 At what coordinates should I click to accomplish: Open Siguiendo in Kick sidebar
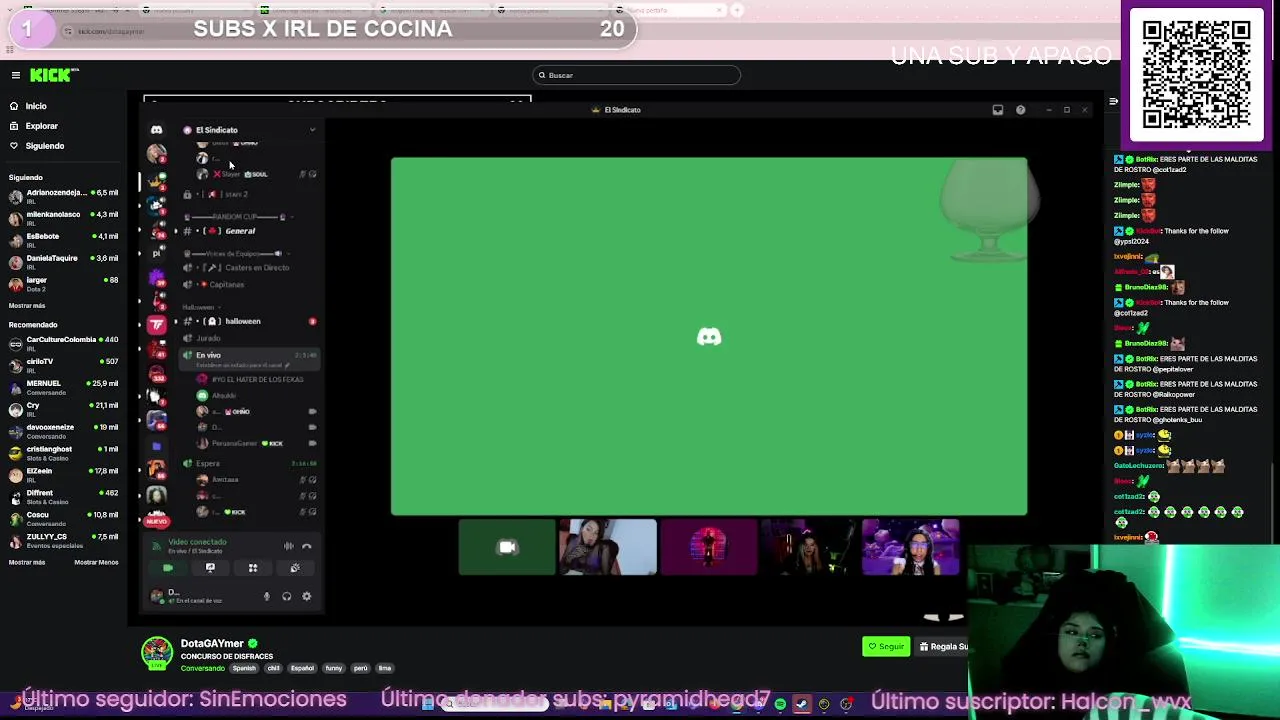pyautogui.click(x=45, y=146)
